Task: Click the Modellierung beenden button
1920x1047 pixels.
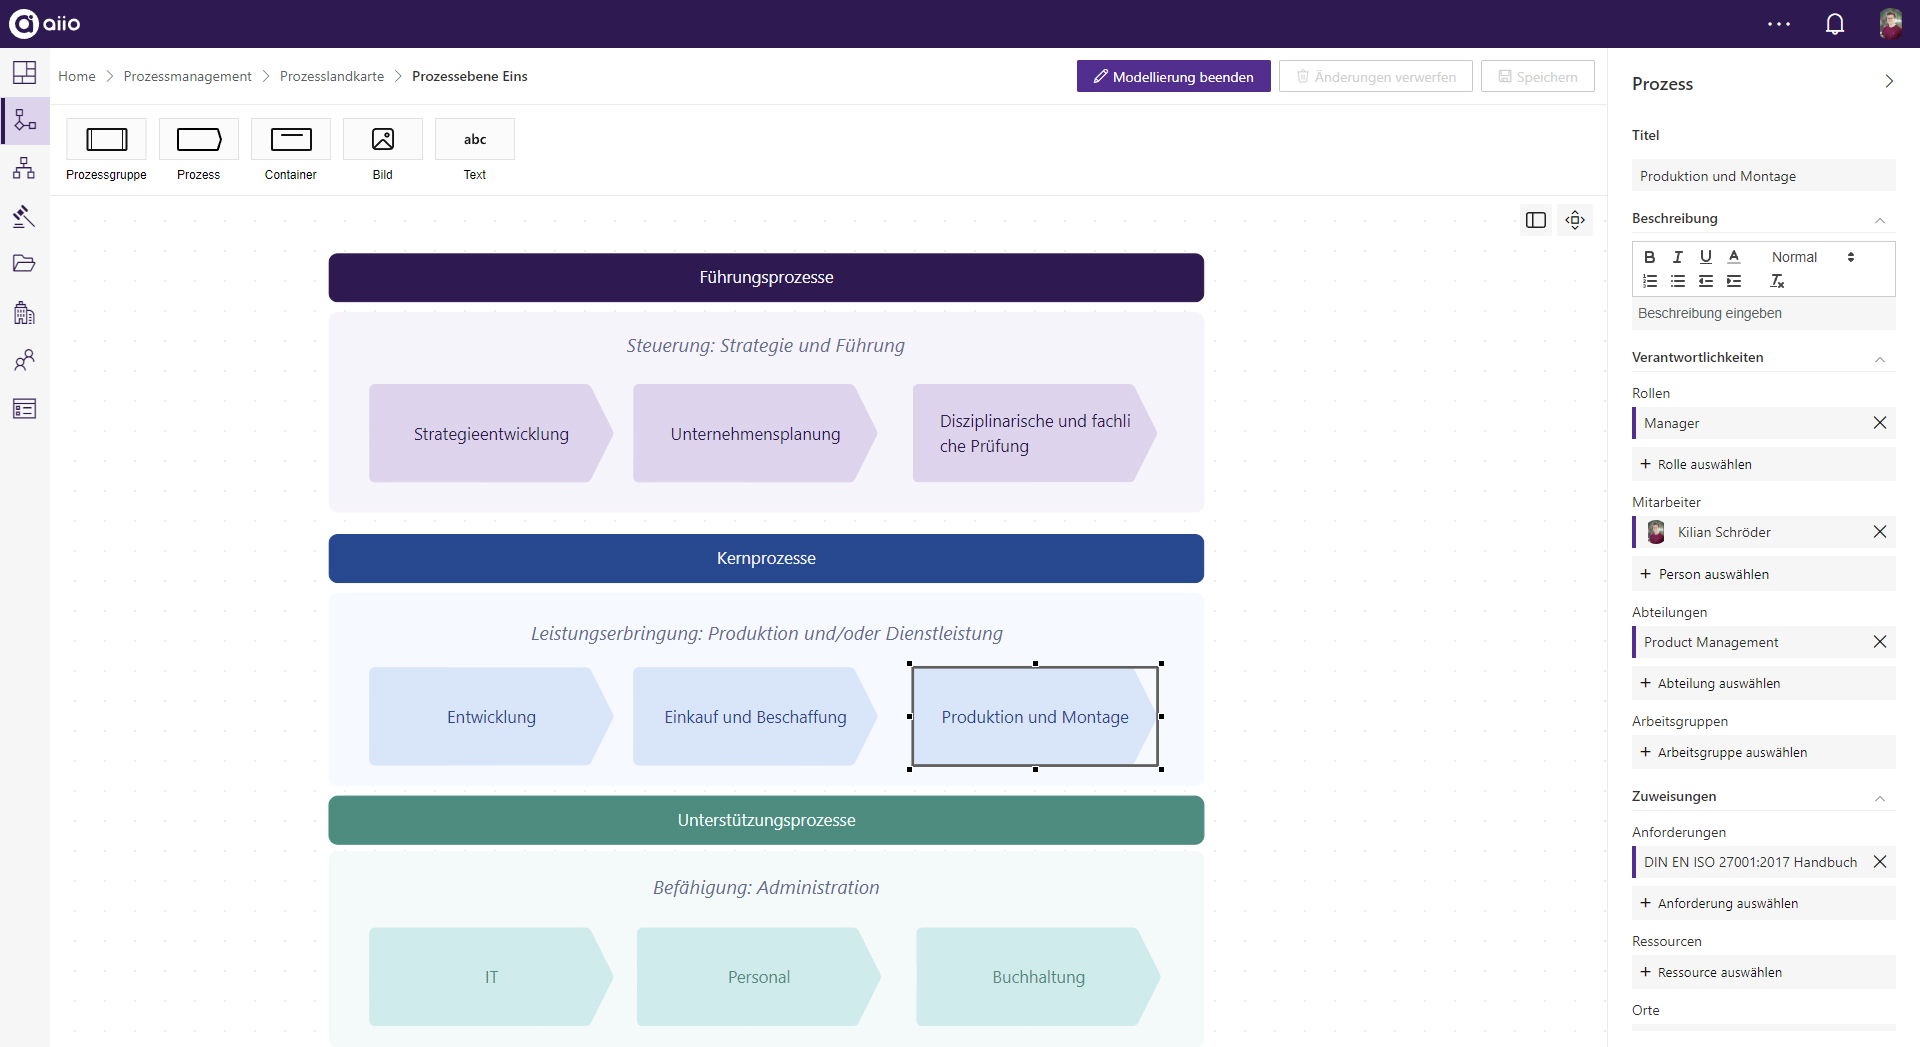Action: pyautogui.click(x=1173, y=76)
